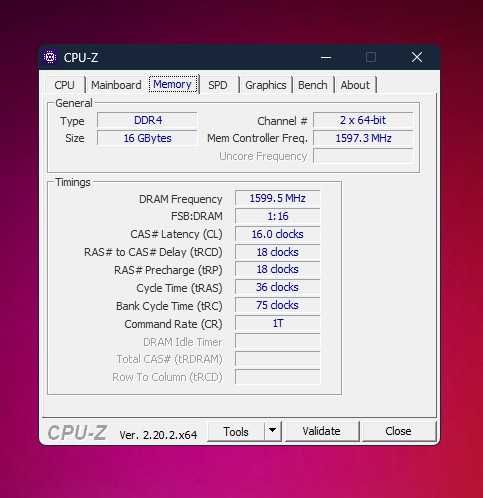
Task: Click the Close button at bottom
Action: click(x=398, y=431)
